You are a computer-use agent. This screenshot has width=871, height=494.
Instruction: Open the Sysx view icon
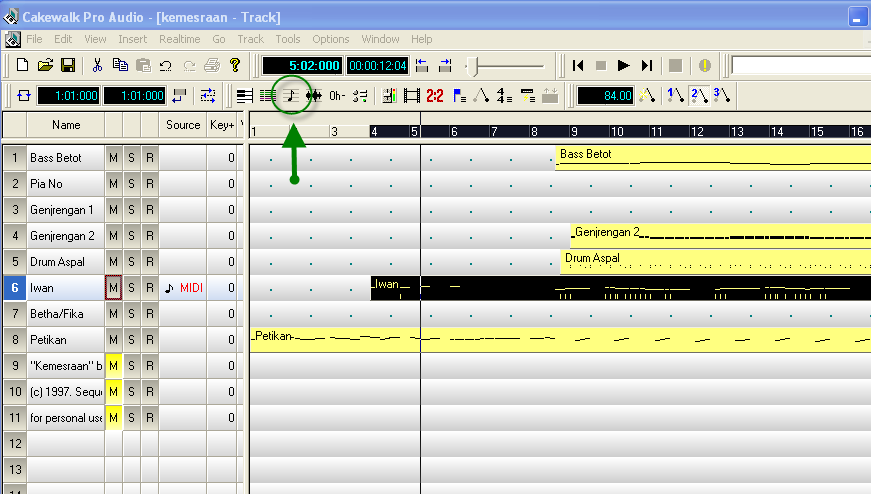coord(527,96)
